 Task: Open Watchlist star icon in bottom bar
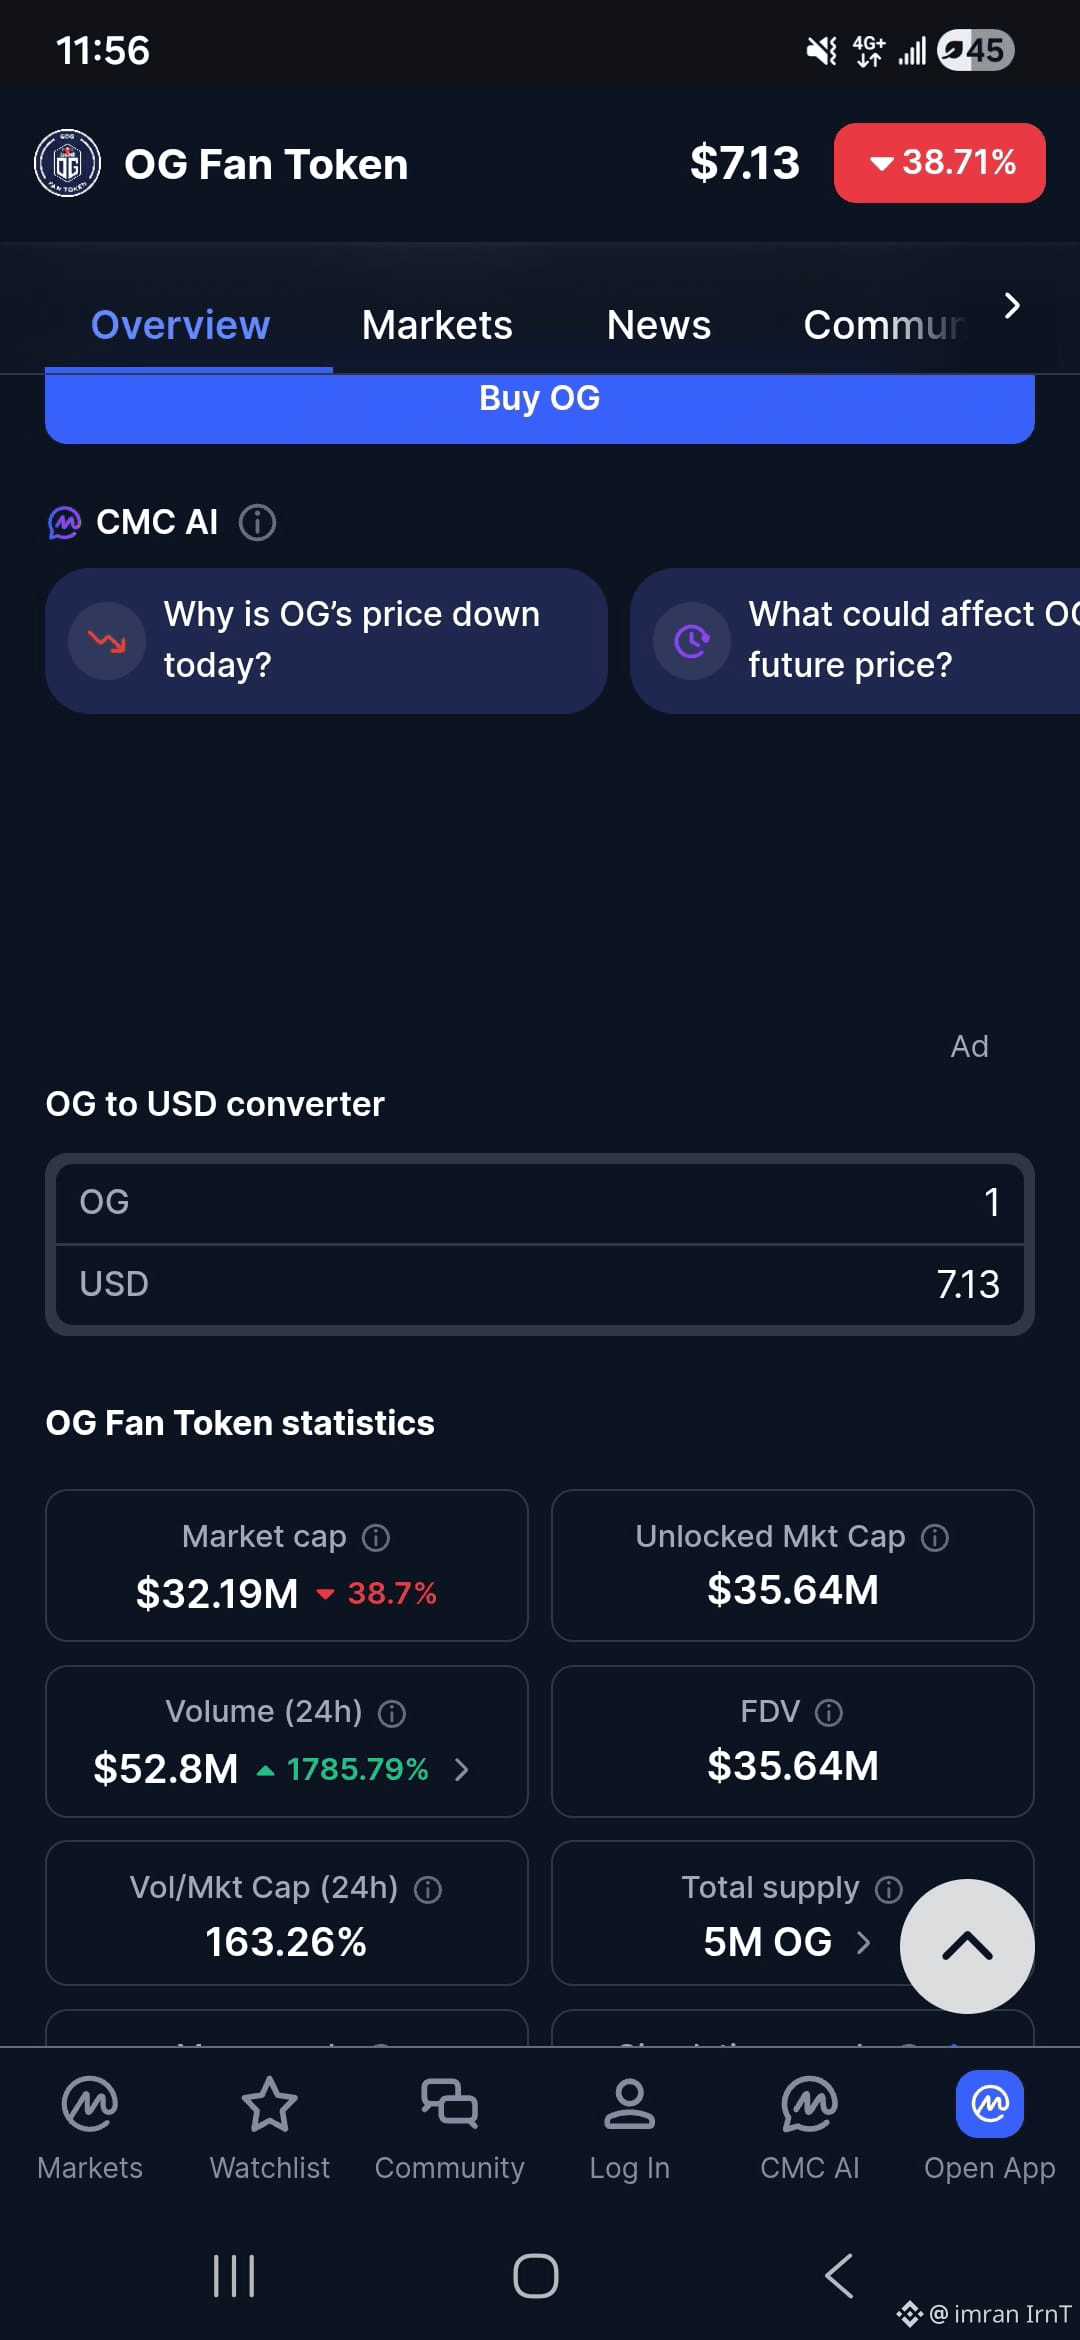[x=270, y=2104]
